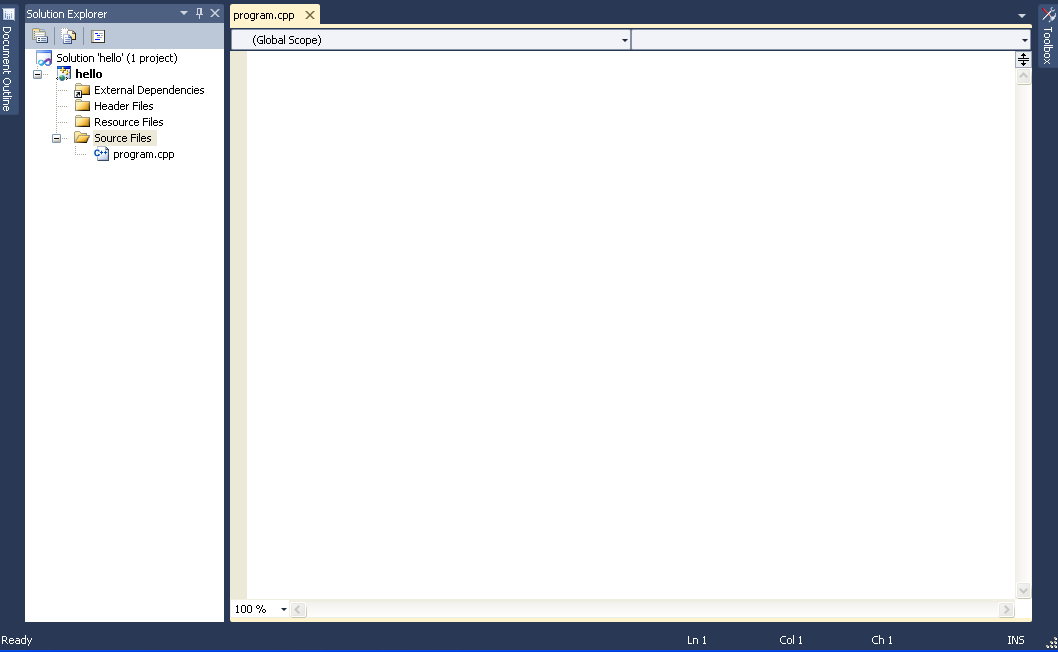Click the vertical scrollbar down arrow
This screenshot has width=1058, height=652.
click(x=1023, y=591)
